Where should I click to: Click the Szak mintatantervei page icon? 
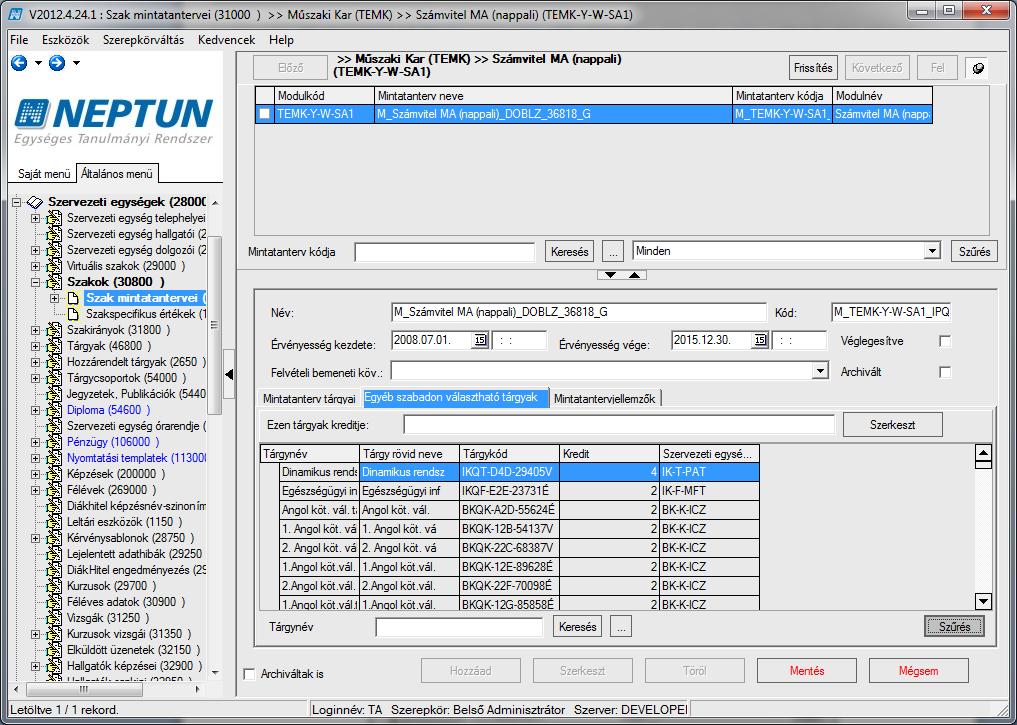point(74,298)
